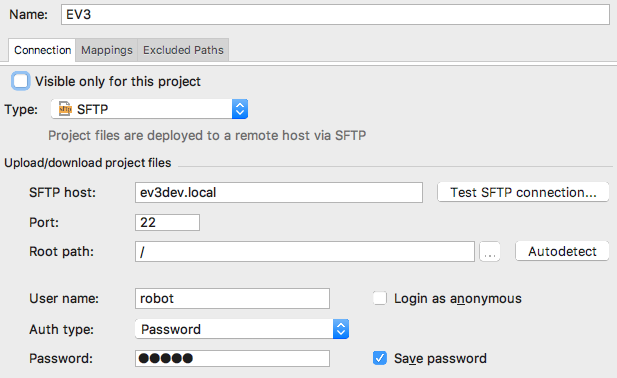Click the SFTP host field ev3dev.local
Screen dimensions: 617x378
coord(279,192)
